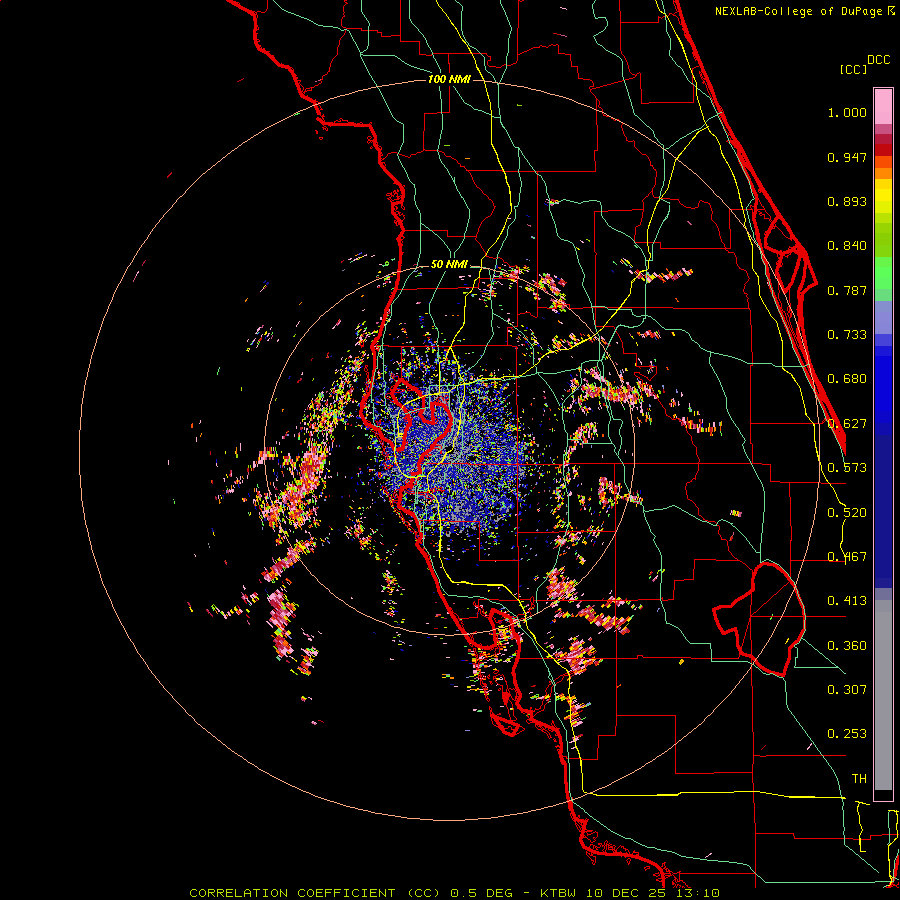Viewport: 900px width, 900px height.
Task: Click the 0.520 scale value
Action: tap(847, 513)
